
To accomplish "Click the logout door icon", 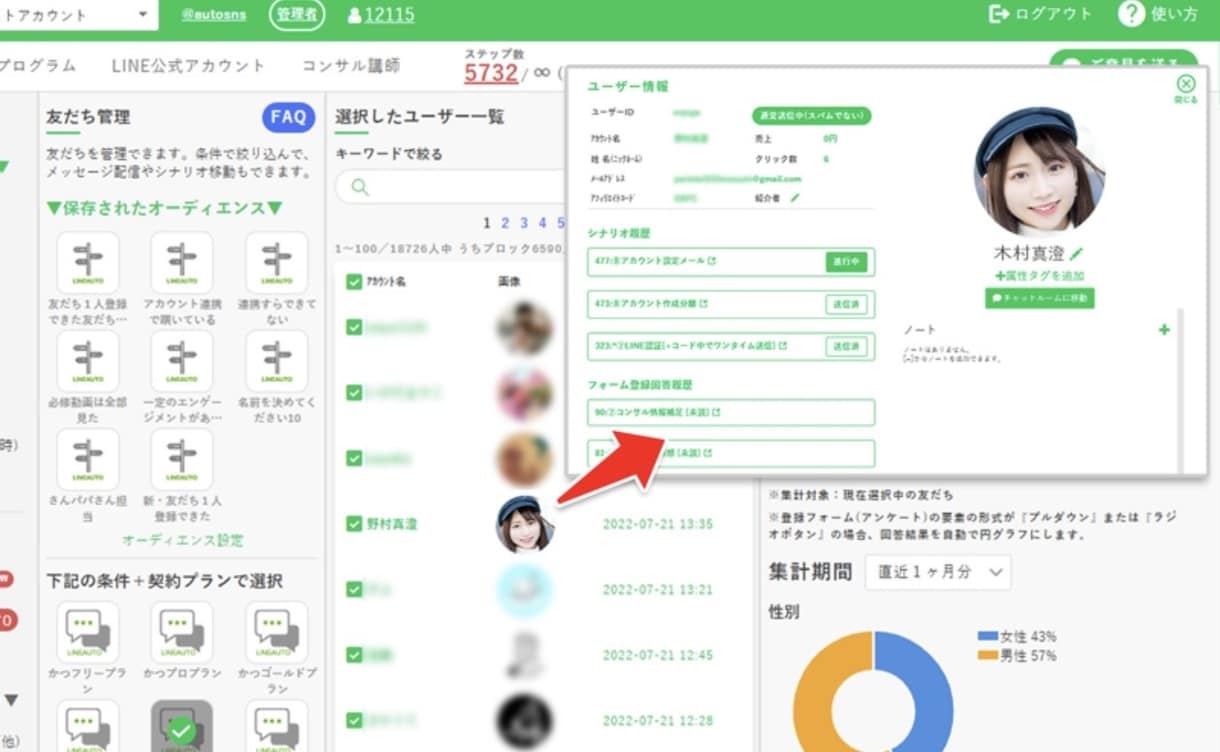I will [x=998, y=14].
